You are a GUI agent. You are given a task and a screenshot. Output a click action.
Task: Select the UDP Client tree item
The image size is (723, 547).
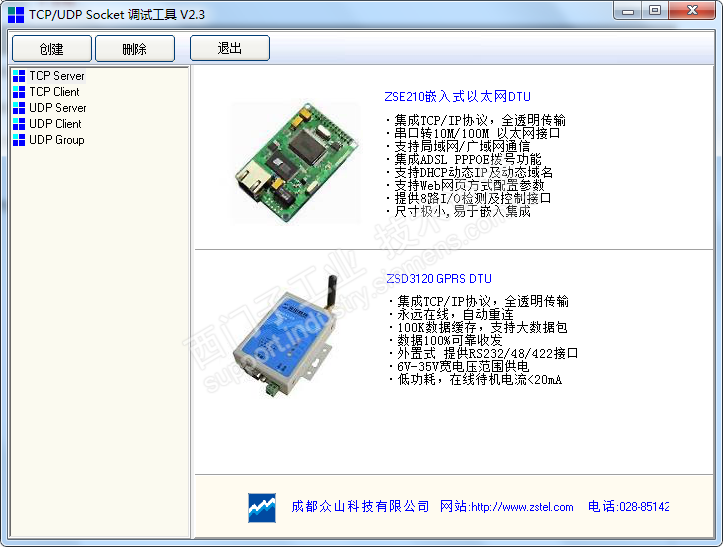[x=55, y=124]
